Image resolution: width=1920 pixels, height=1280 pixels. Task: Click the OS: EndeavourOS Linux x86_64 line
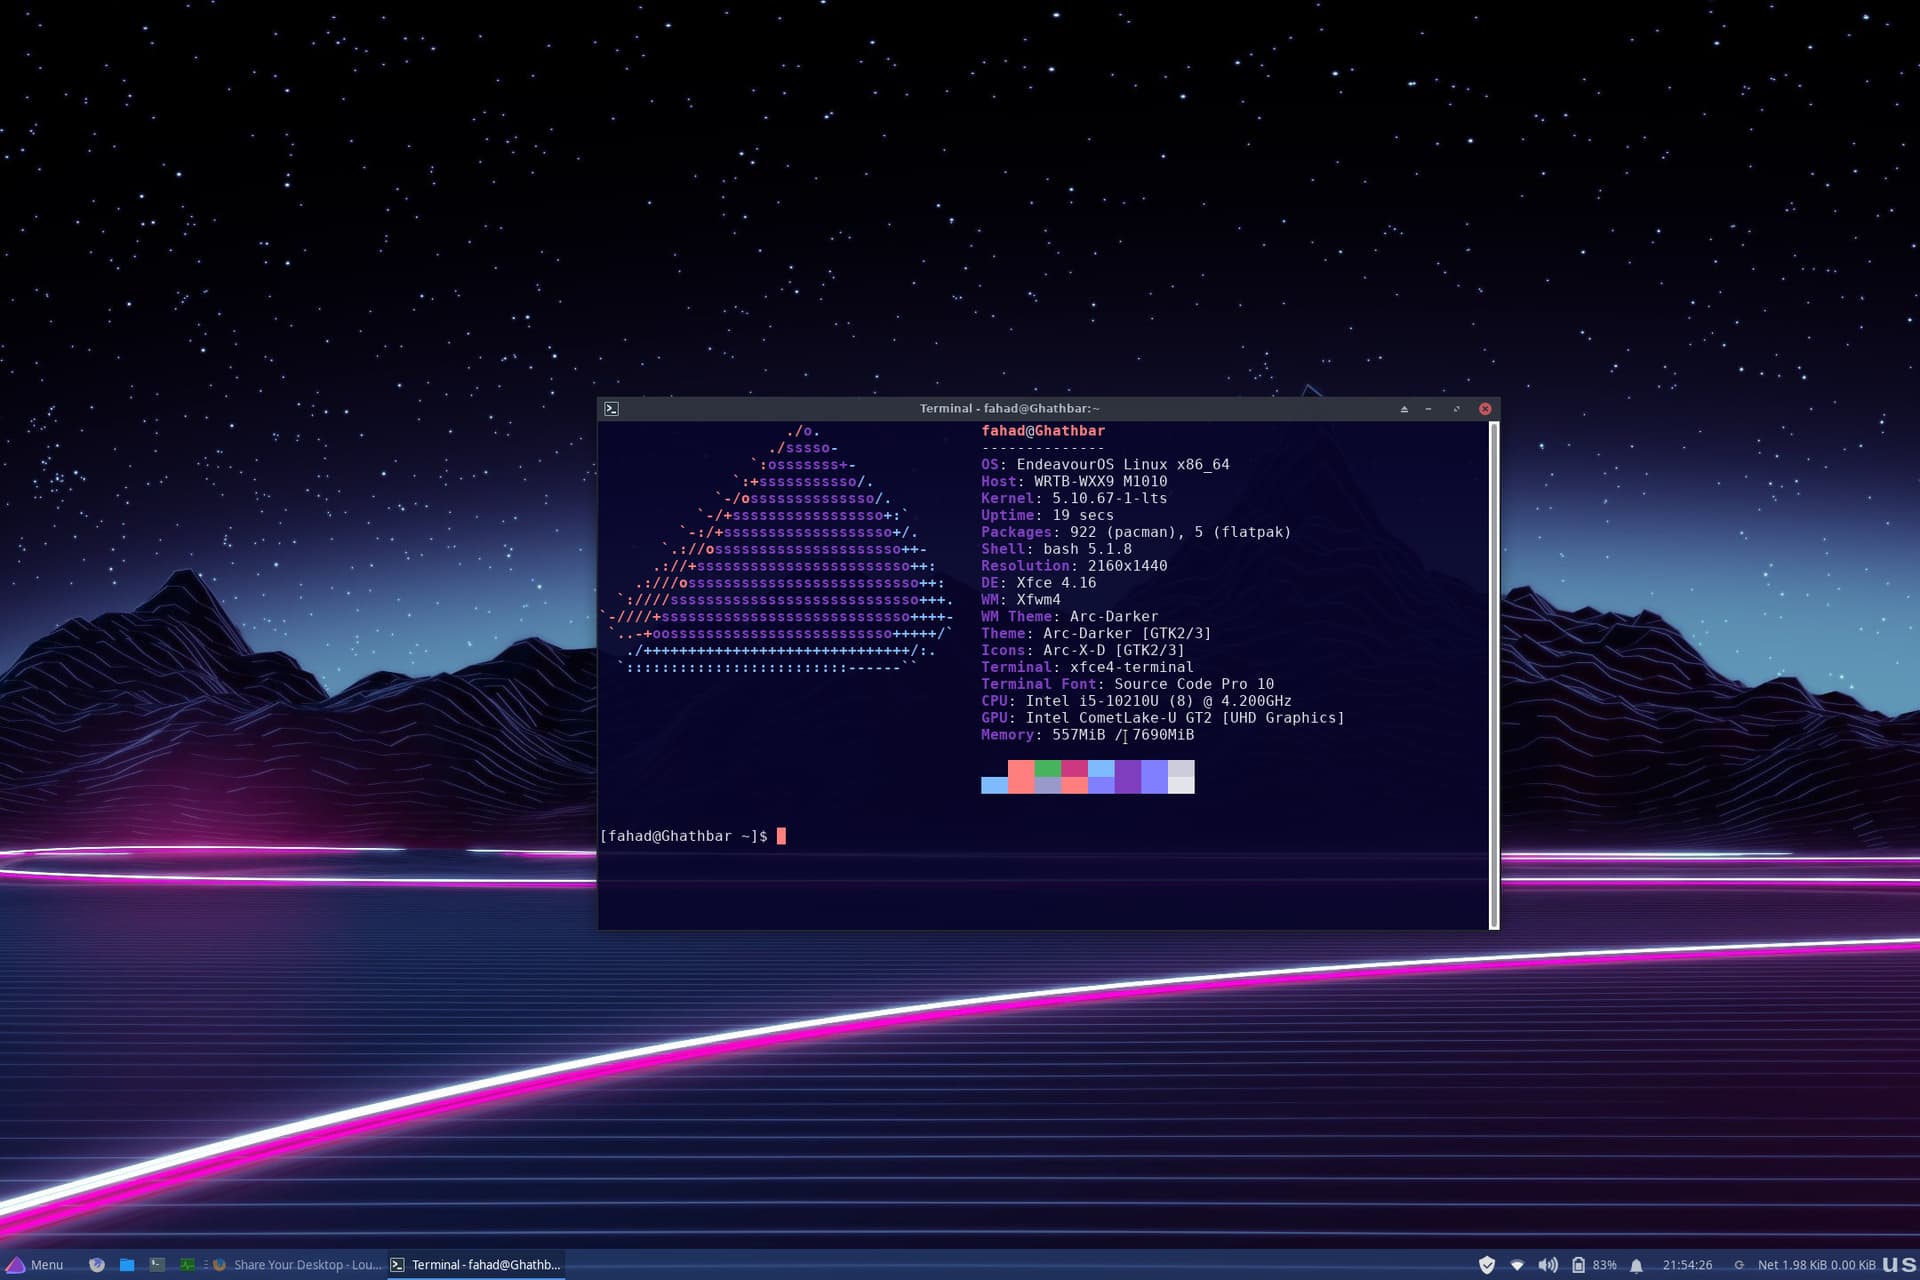pyautogui.click(x=1105, y=465)
